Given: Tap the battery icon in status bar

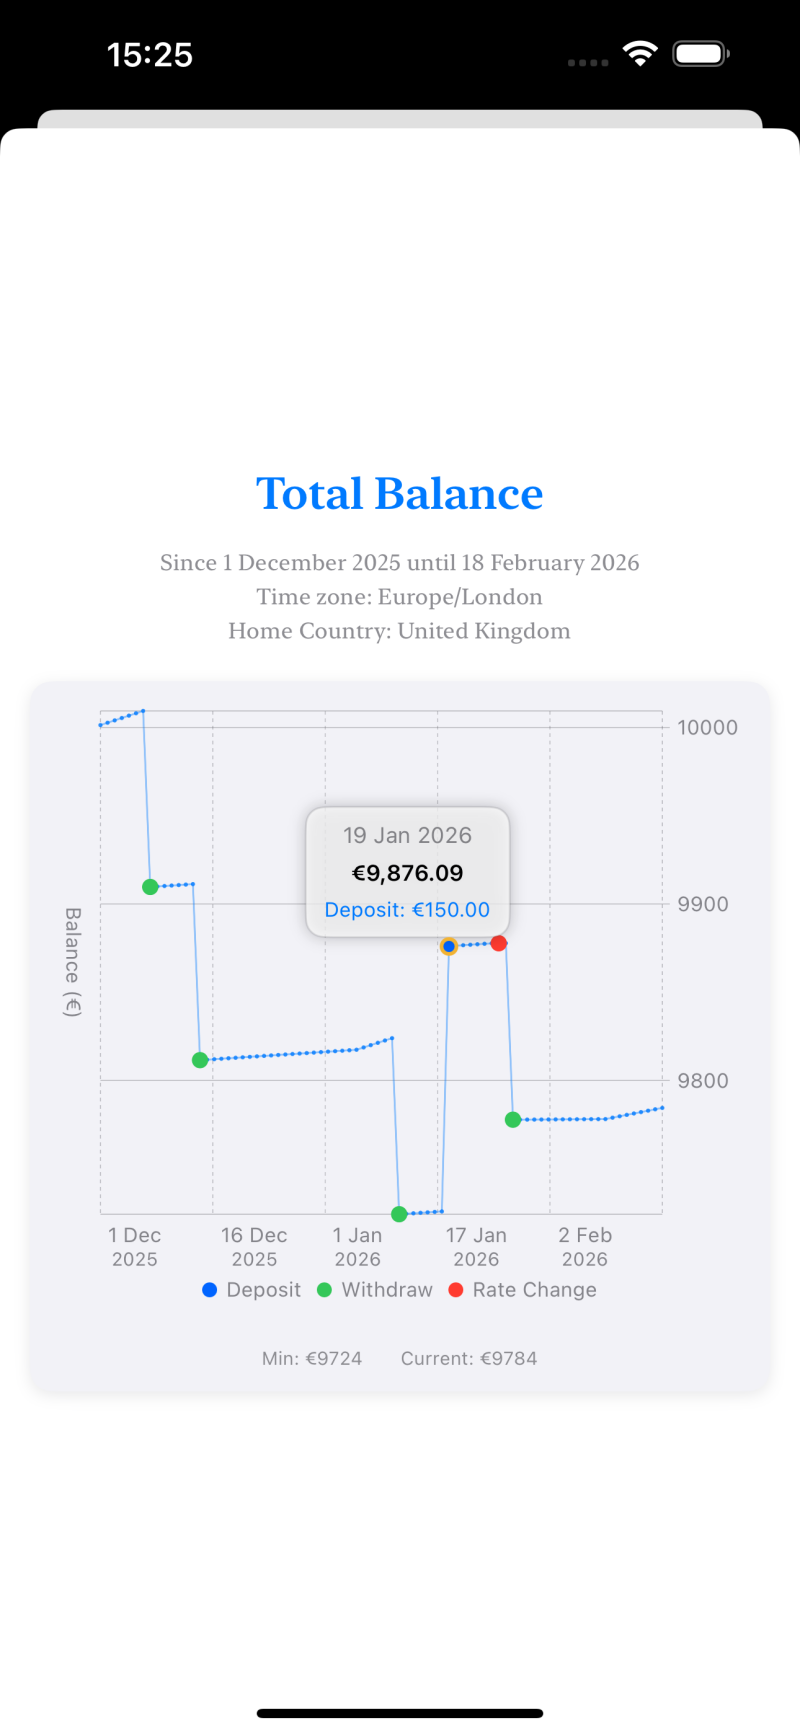Looking at the screenshot, I should point(700,54).
